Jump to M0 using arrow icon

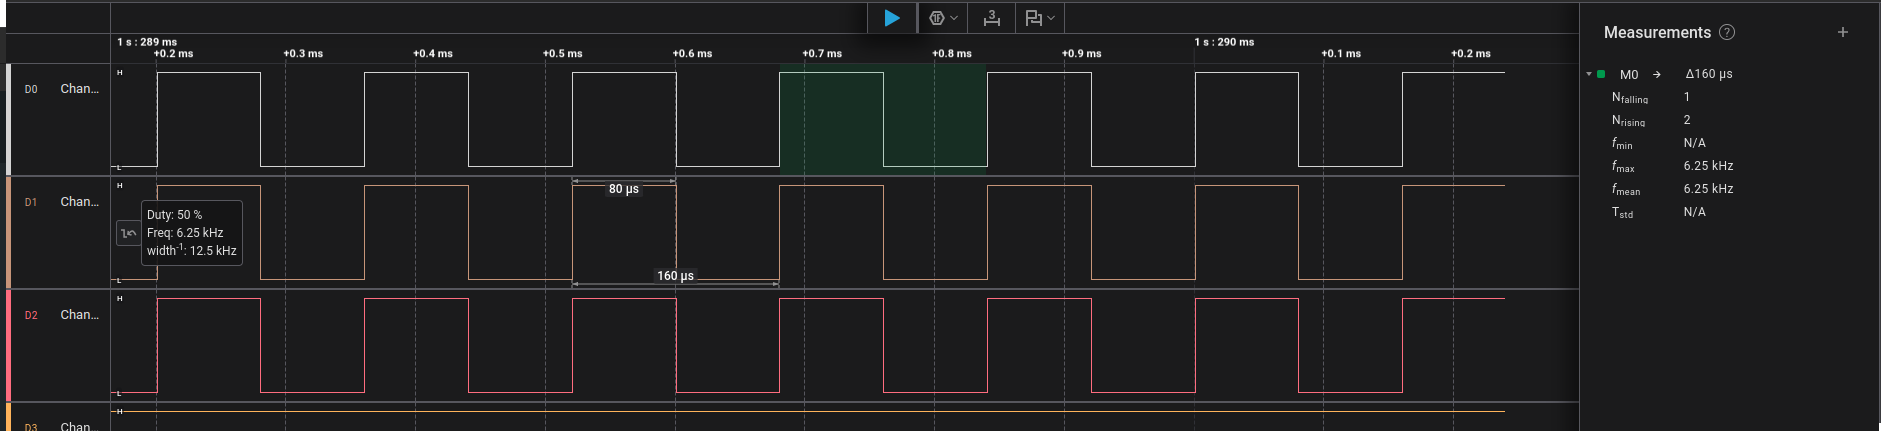click(x=1657, y=74)
